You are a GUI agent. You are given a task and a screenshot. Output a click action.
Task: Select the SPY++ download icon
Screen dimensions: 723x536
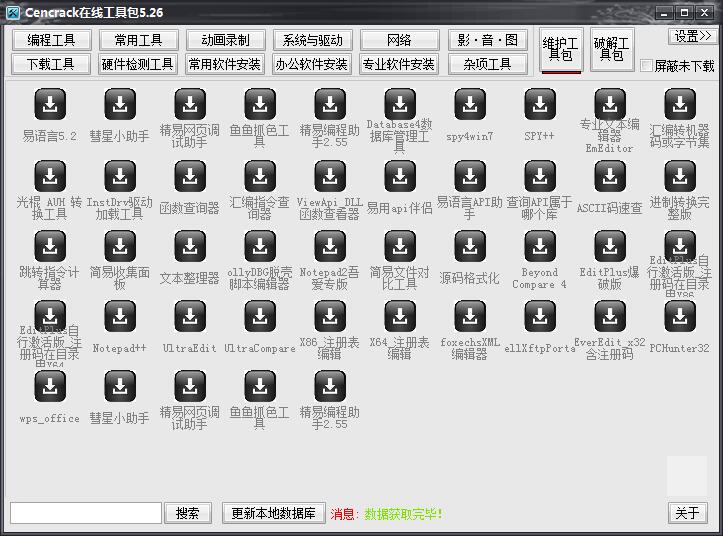(x=540, y=104)
